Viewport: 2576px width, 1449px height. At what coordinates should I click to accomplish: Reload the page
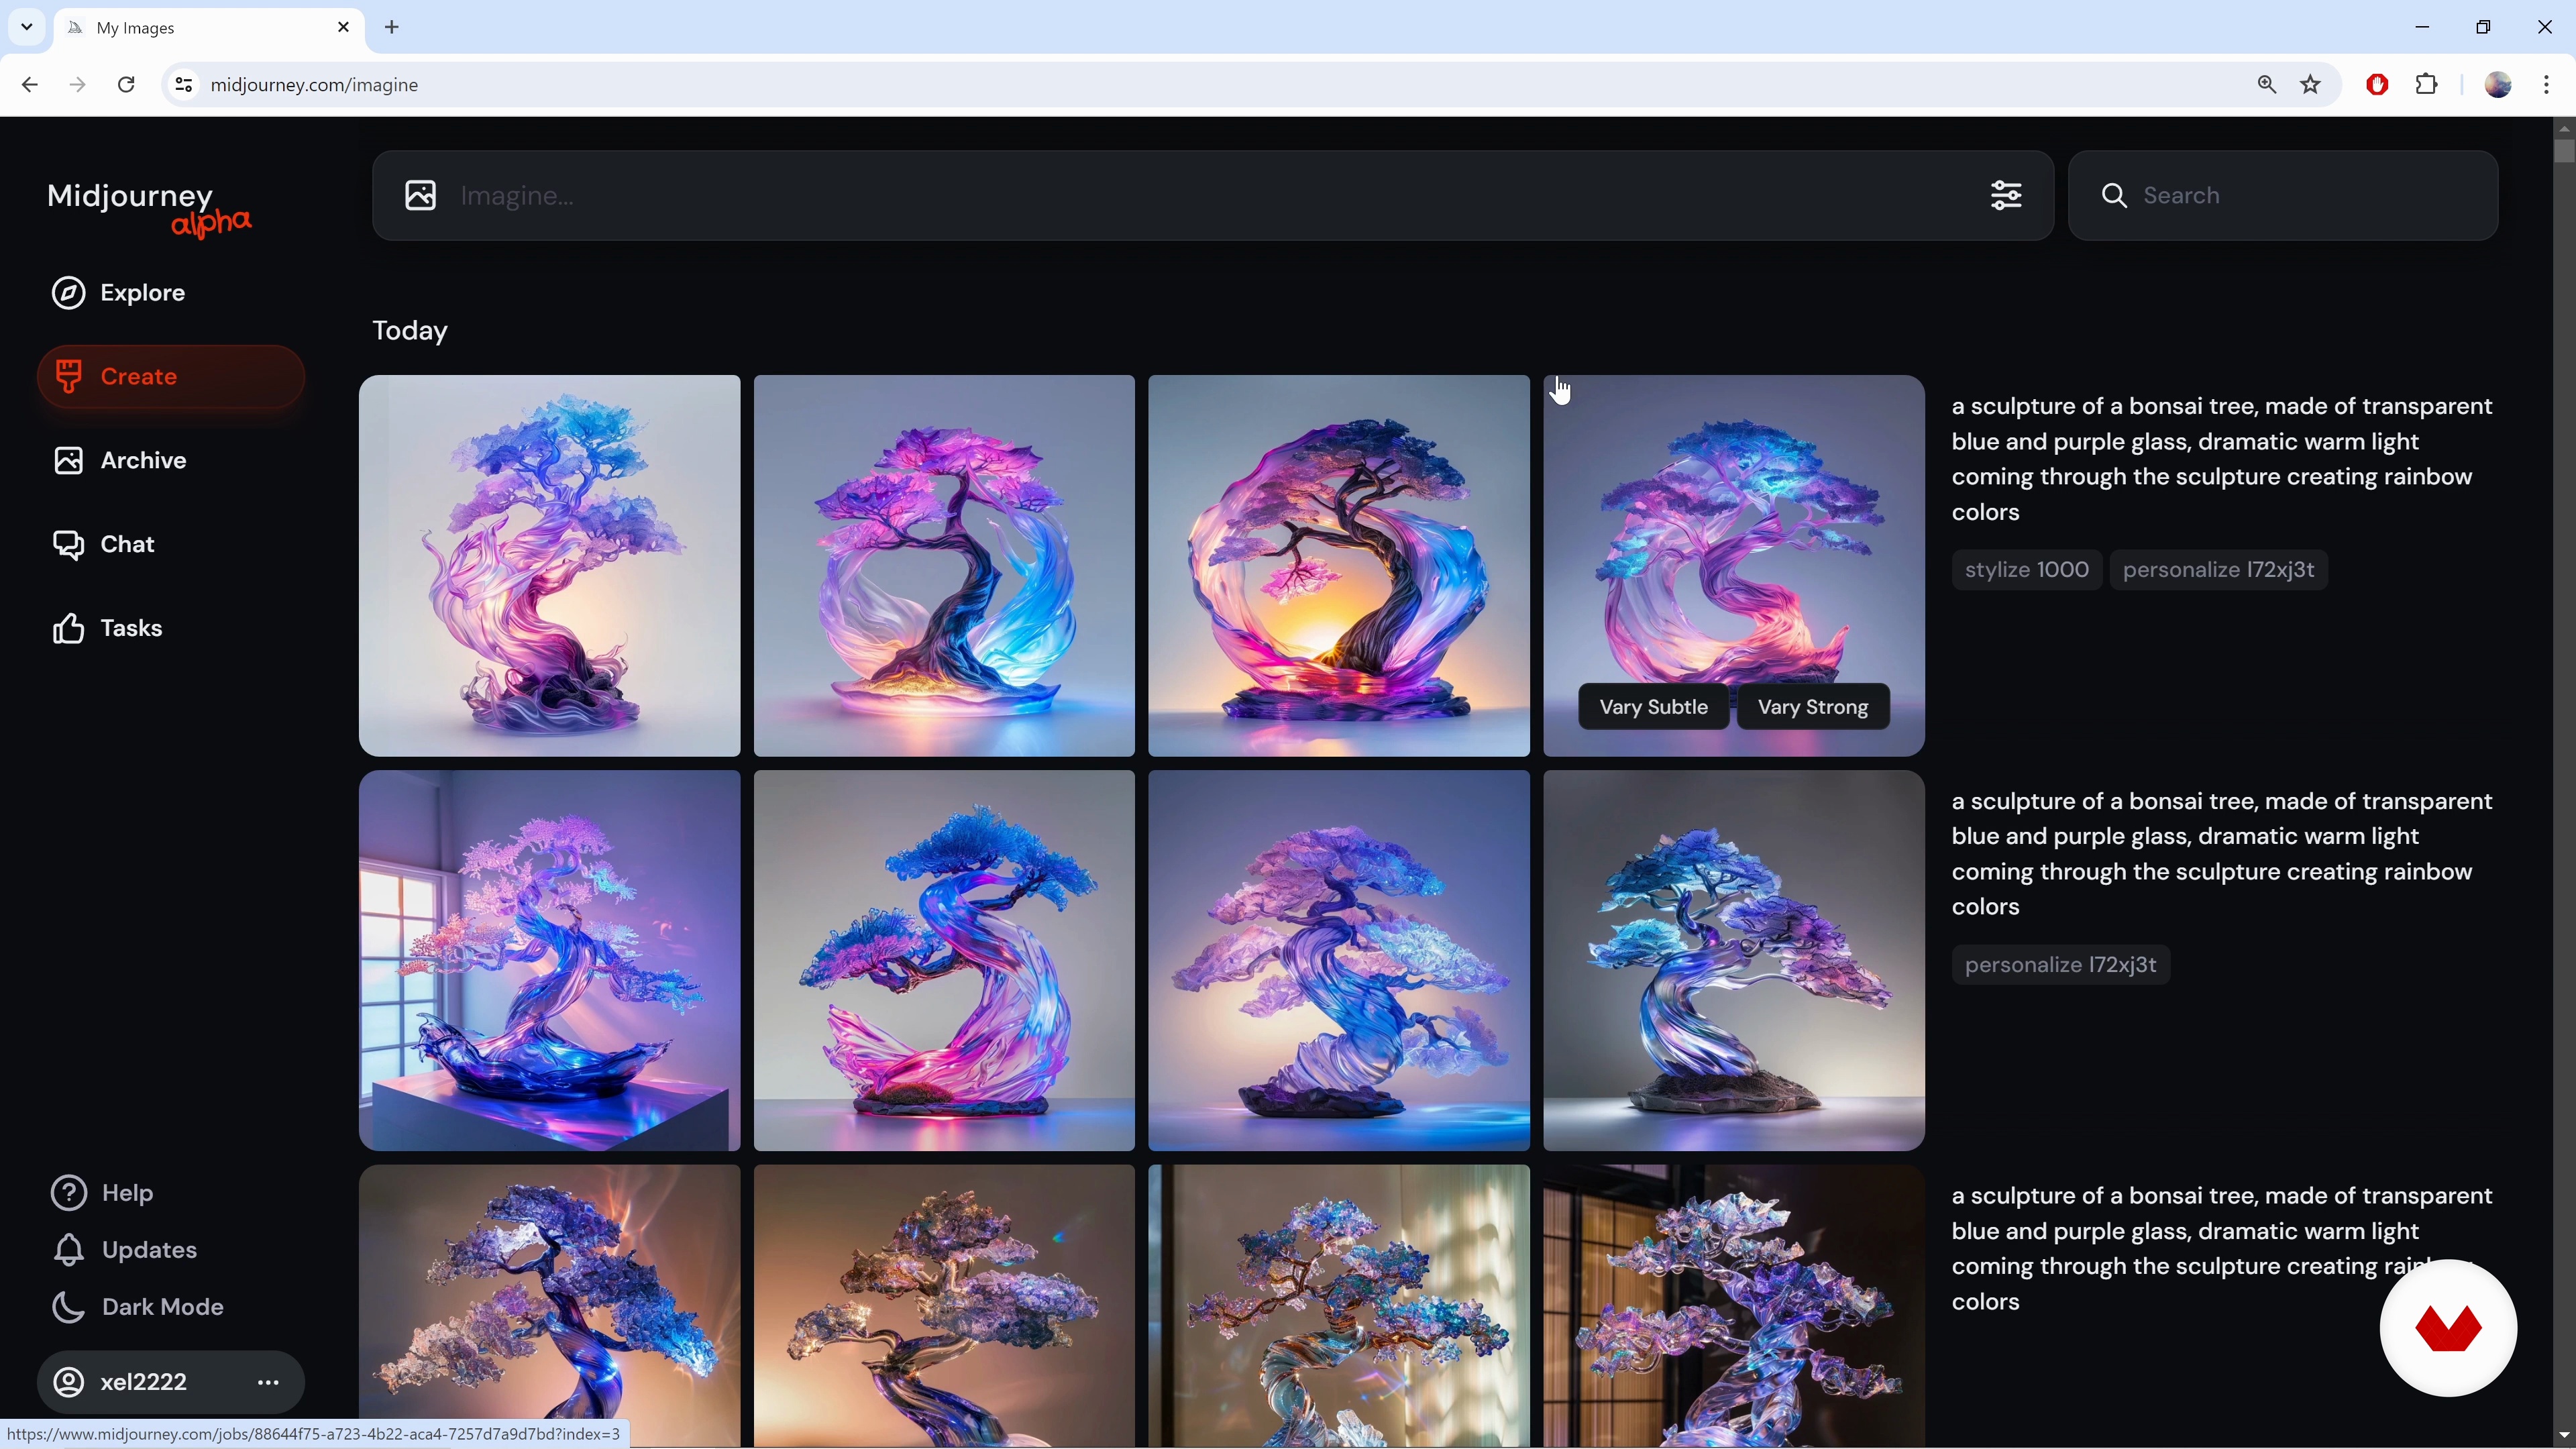[x=126, y=86]
